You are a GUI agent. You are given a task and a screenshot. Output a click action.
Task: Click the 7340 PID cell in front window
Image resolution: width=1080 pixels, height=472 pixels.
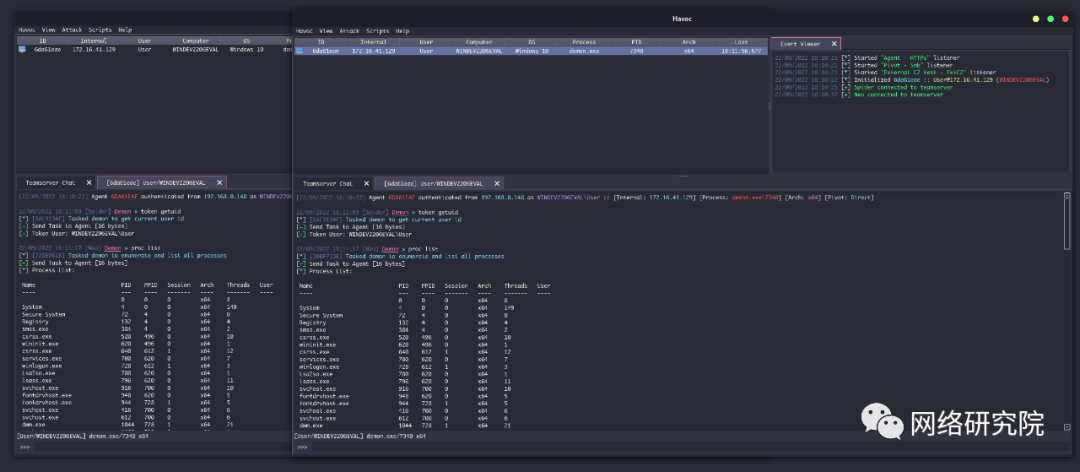pos(636,51)
